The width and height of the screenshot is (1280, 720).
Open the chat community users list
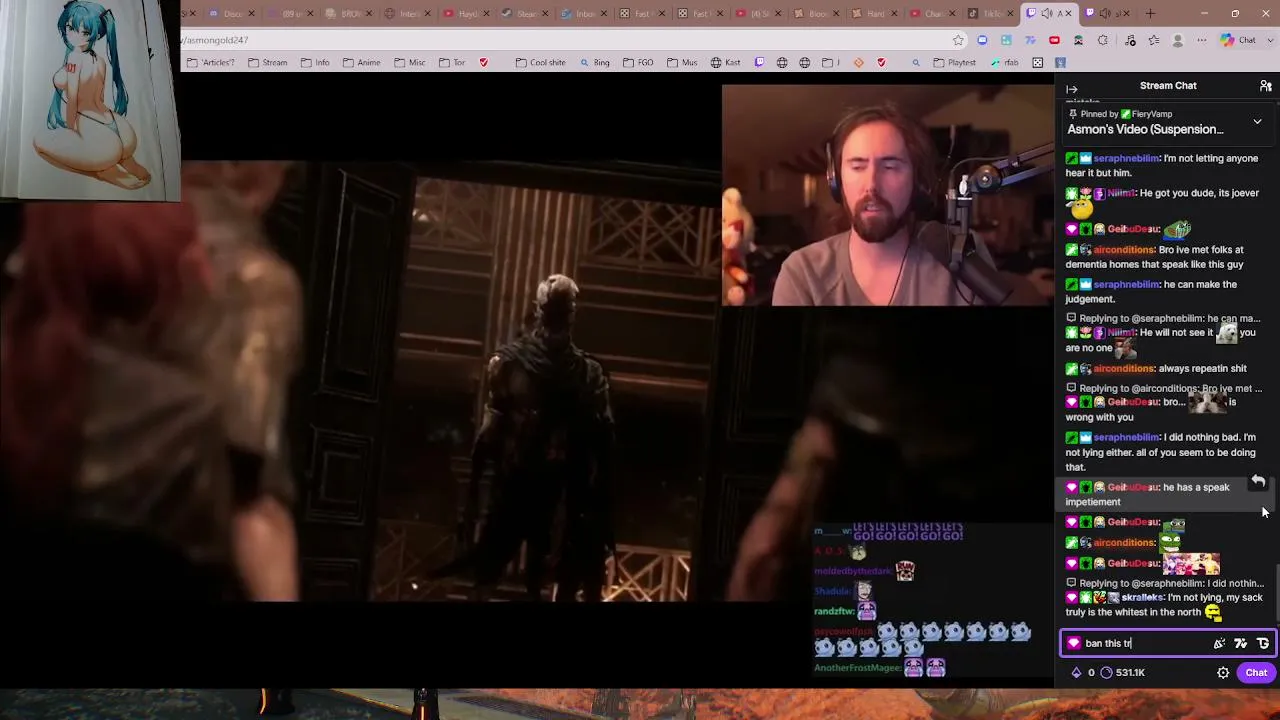tap(1265, 86)
